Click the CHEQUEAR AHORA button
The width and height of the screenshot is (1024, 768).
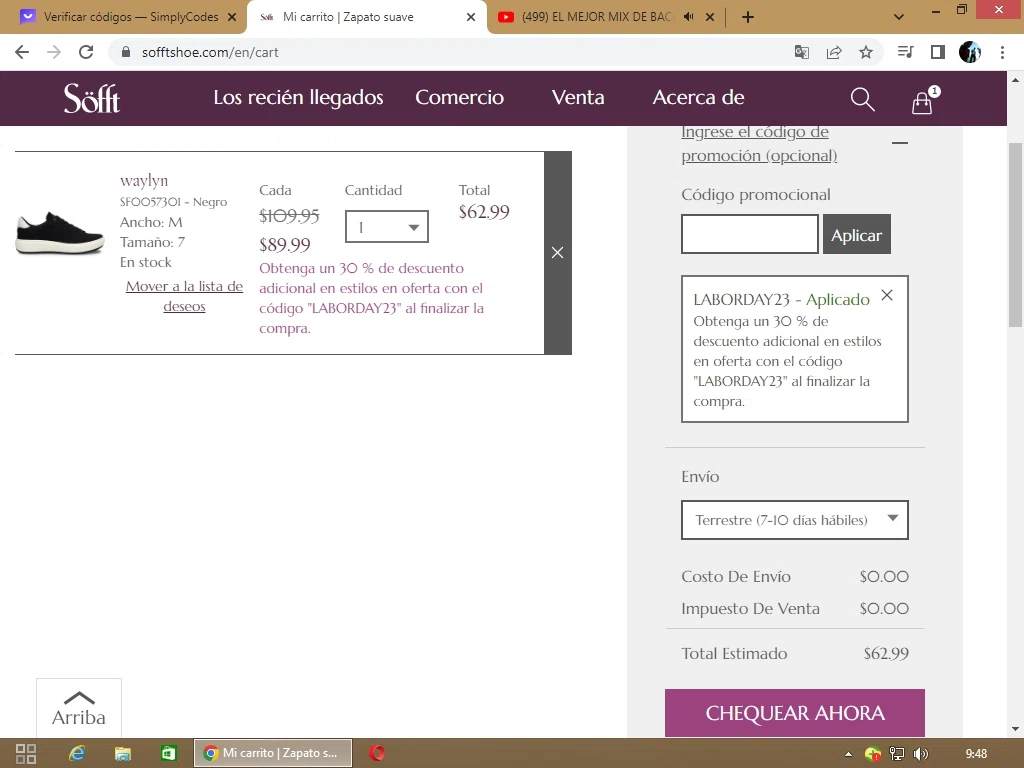point(795,712)
